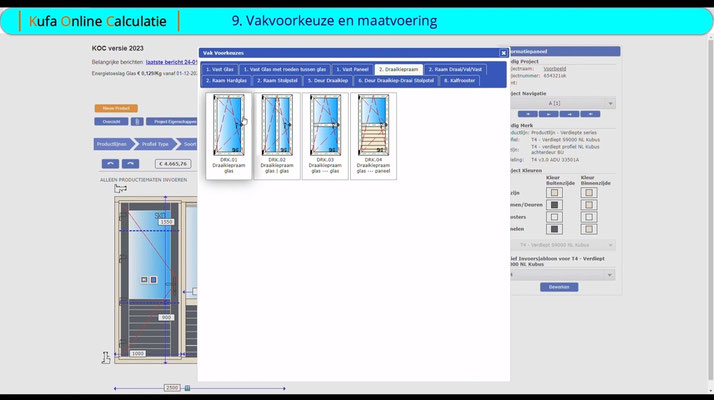Click the orange Nieuw Product button
The image size is (714, 400).
[116, 108]
